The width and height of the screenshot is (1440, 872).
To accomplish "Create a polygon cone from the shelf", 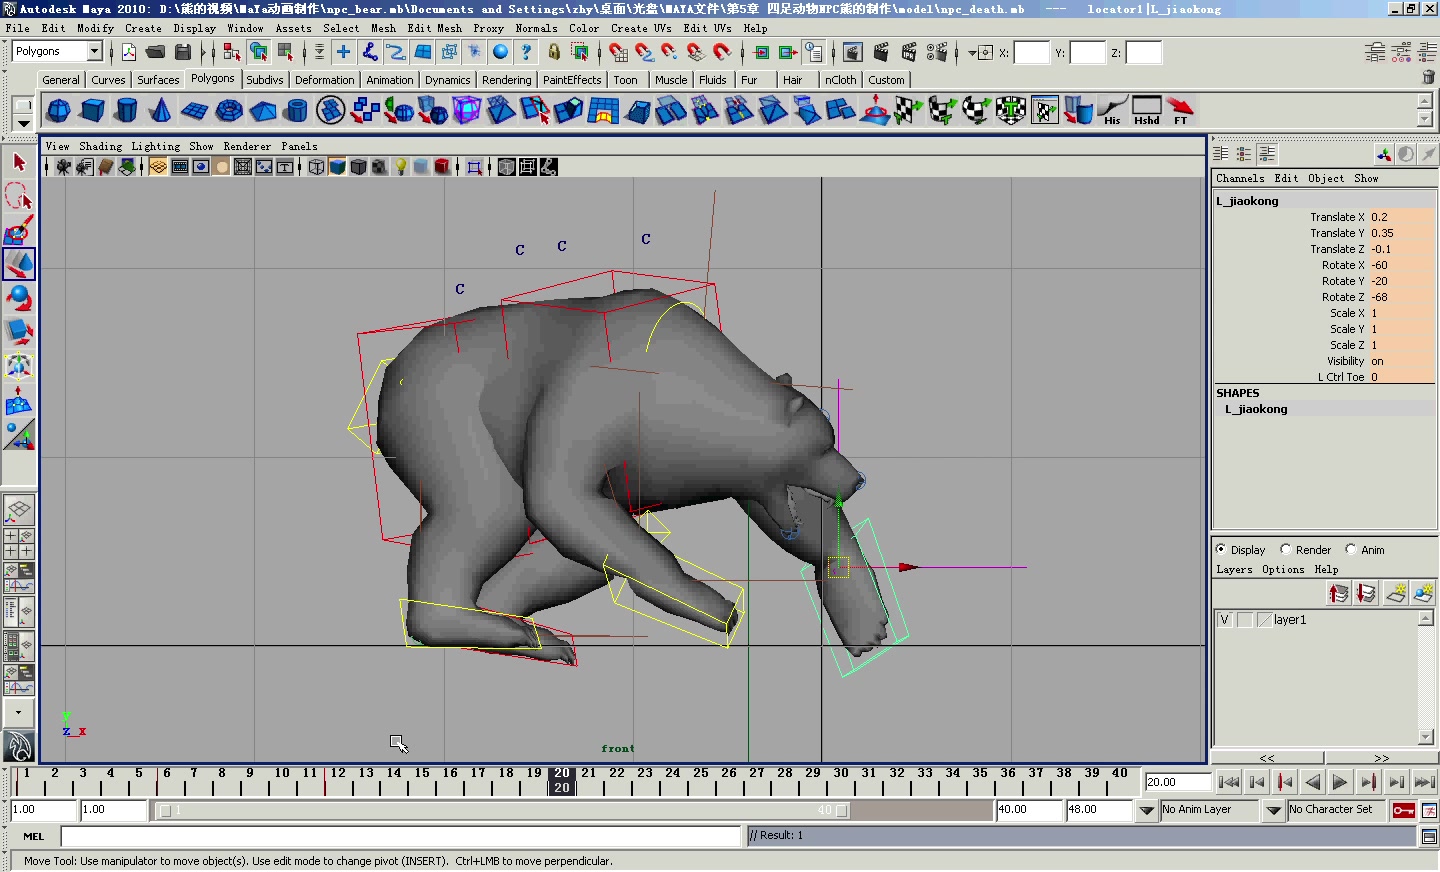I will (160, 110).
